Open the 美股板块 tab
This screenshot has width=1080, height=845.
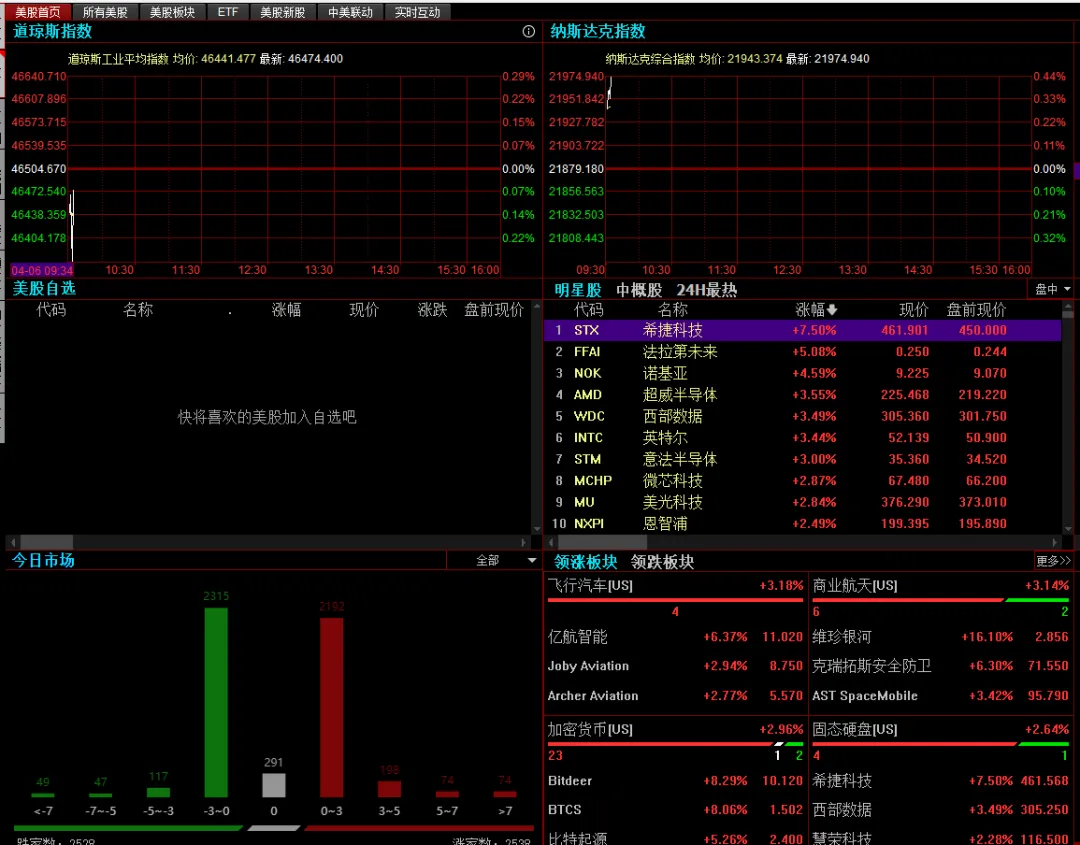[172, 12]
